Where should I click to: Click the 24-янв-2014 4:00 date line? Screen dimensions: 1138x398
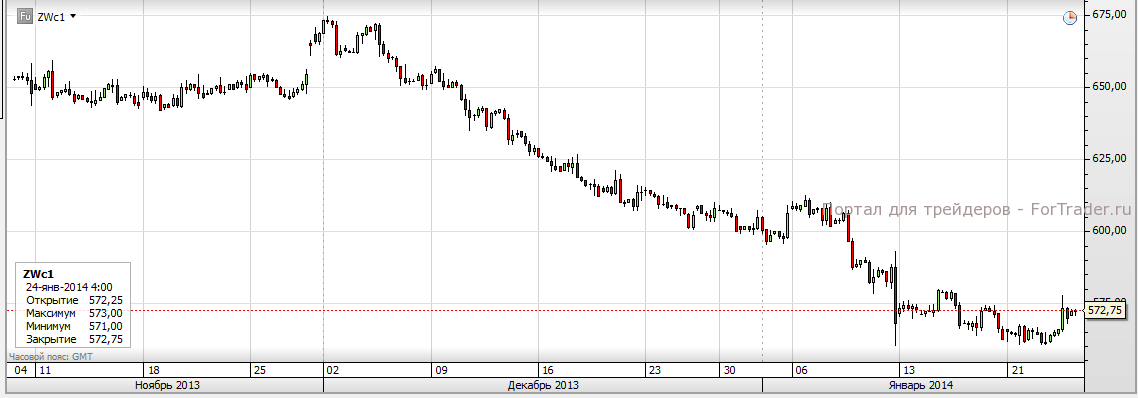[69, 287]
